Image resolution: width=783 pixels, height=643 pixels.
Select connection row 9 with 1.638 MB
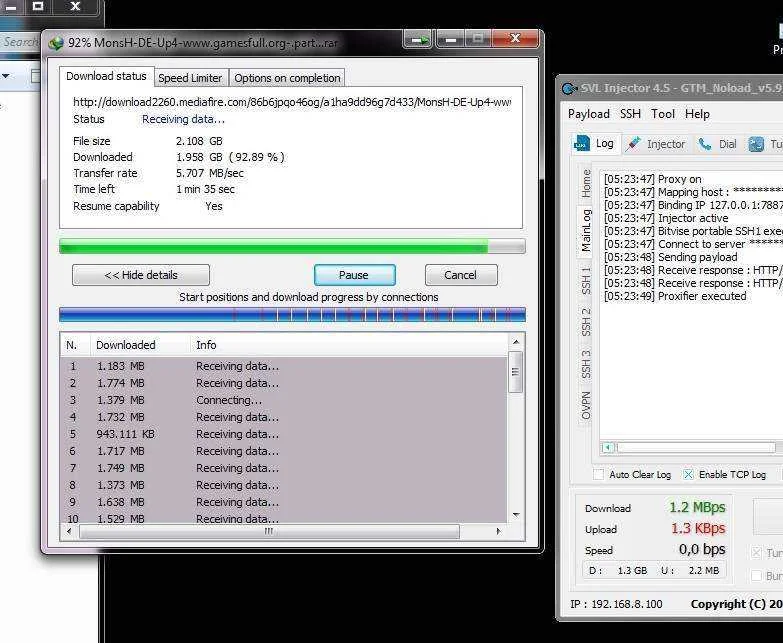tap(284, 502)
